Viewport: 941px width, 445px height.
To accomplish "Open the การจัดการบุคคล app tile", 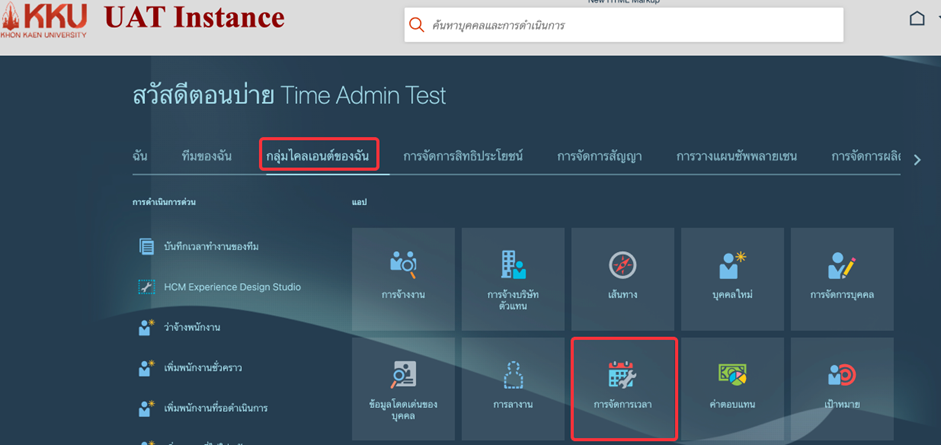I will [x=842, y=276].
